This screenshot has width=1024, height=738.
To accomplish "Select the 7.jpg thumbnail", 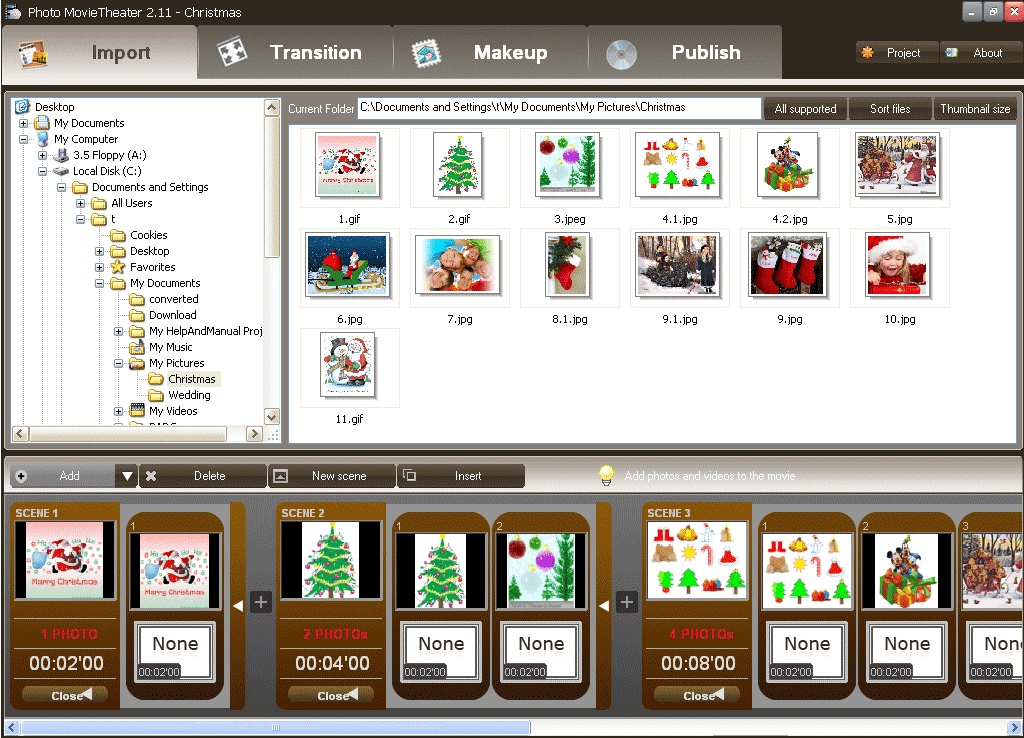I will click(459, 268).
